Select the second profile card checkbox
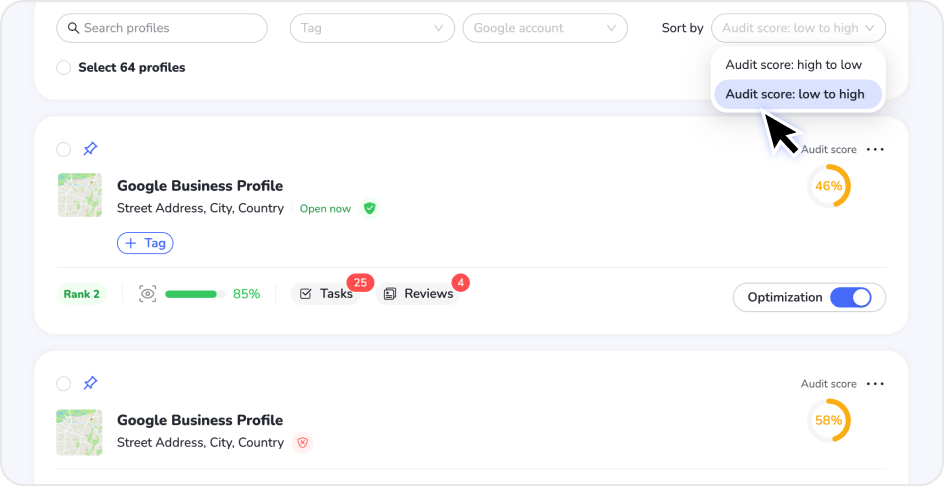Screen dimensions: 944x486 tap(63, 384)
